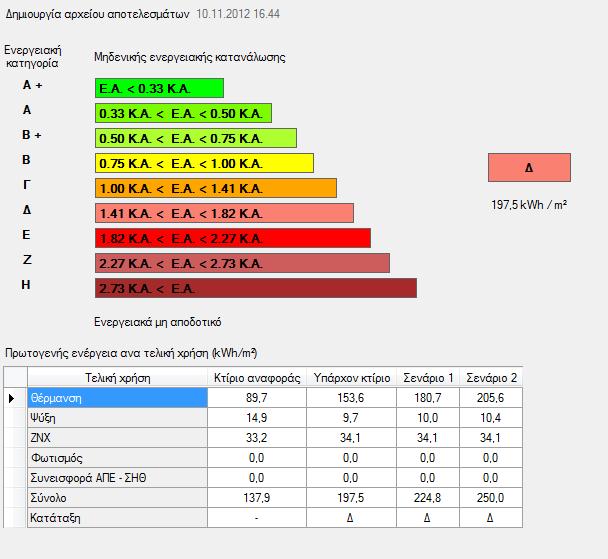The height and width of the screenshot is (559, 608).
Task: Select the 10,4 cooling Scenario 2 cell
Action: [491, 418]
